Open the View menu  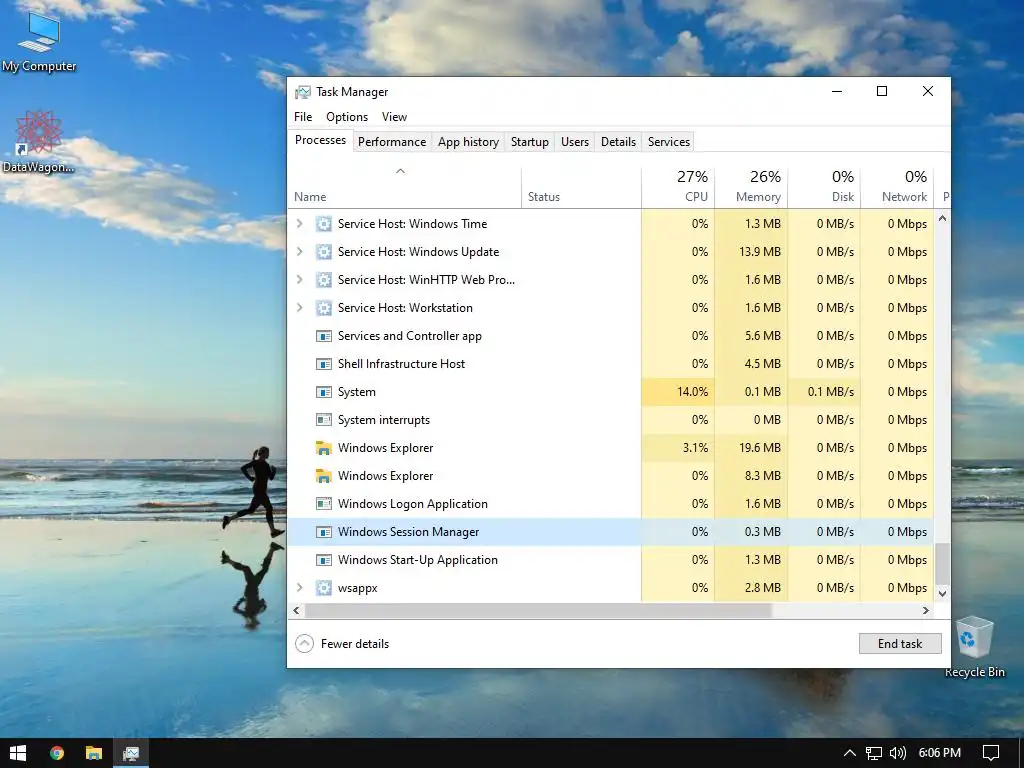pyautogui.click(x=394, y=117)
